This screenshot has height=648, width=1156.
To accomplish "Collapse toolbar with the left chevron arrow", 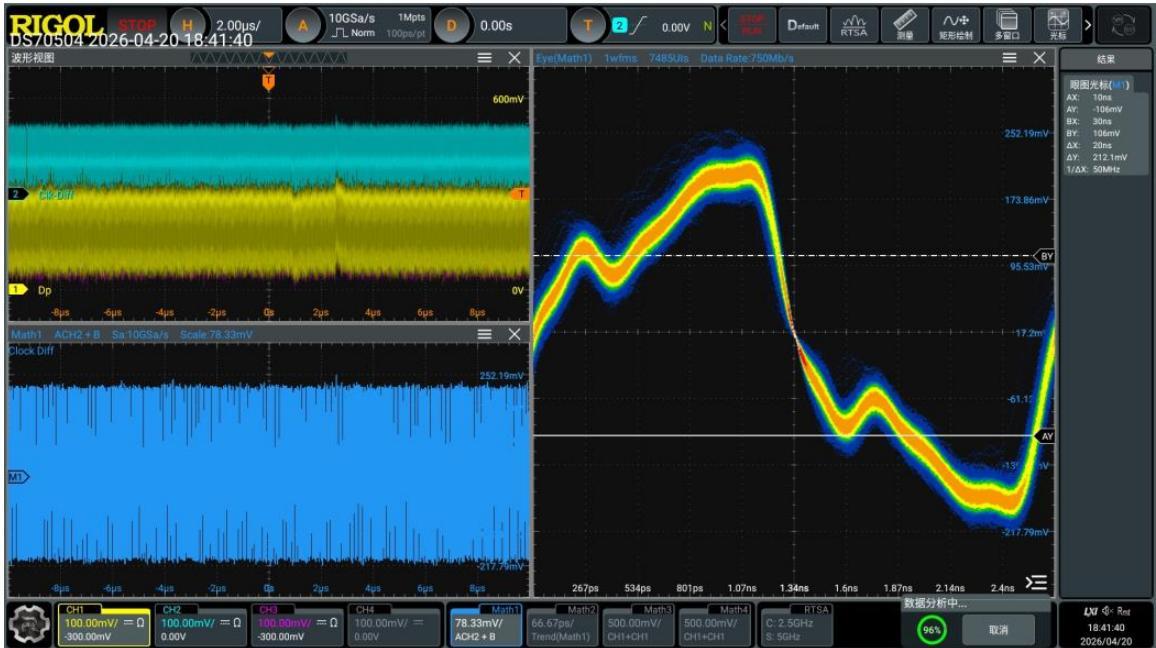I will pos(723,25).
